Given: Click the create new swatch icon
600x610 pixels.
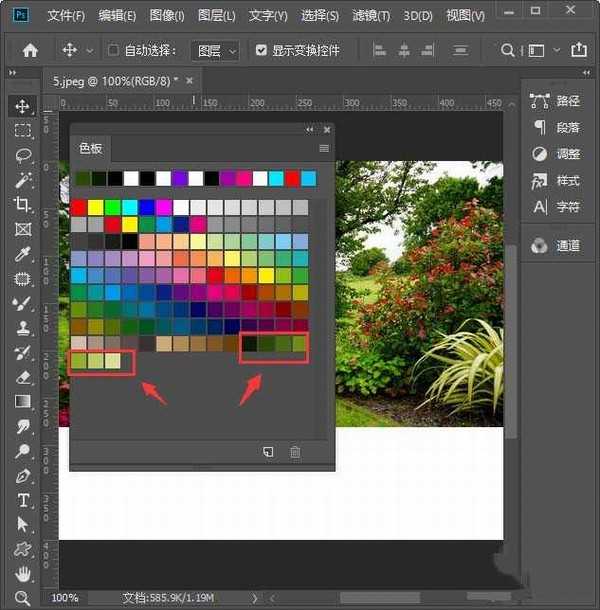Looking at the screenshot, I should coord(268,452).
